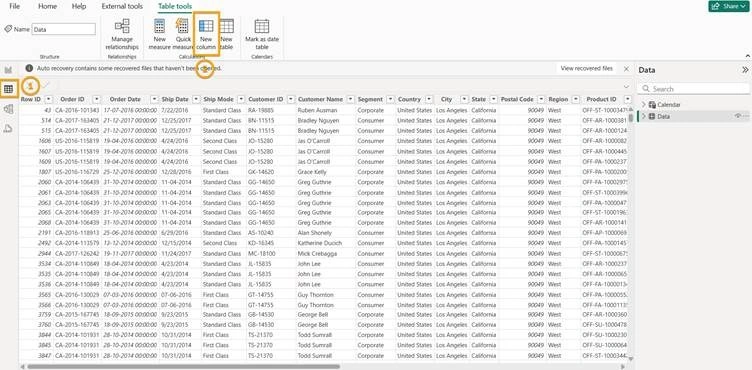Click the Calendar table icon in Data pane
This screenshot has width=752, height=370.
[x=652, y=105]
